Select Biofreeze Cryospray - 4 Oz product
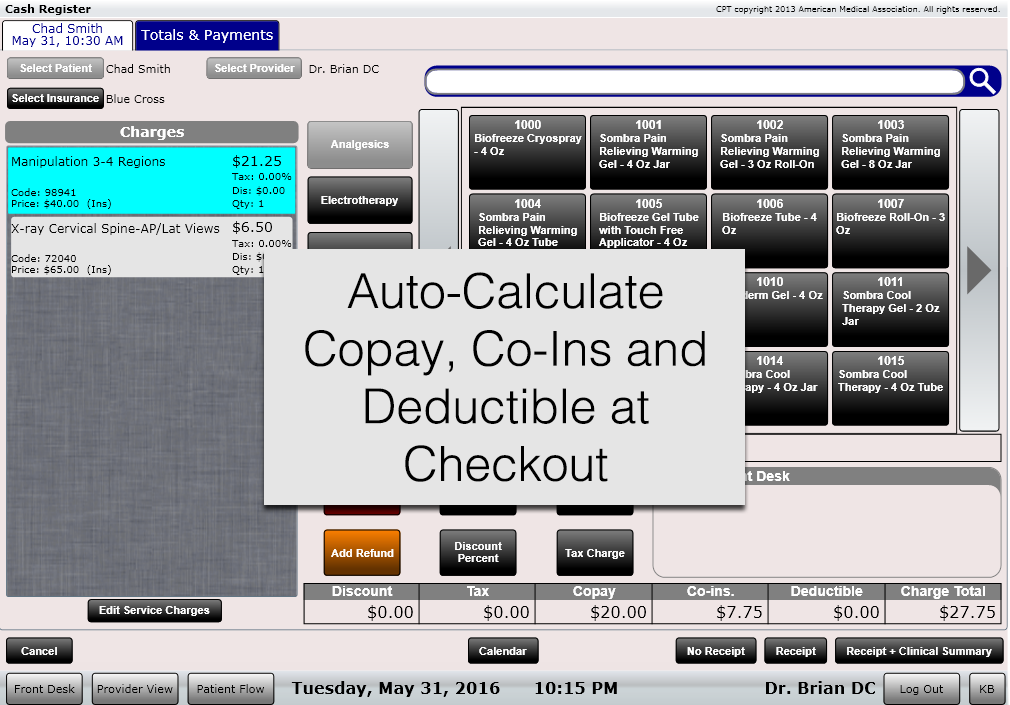 point(527,152)
